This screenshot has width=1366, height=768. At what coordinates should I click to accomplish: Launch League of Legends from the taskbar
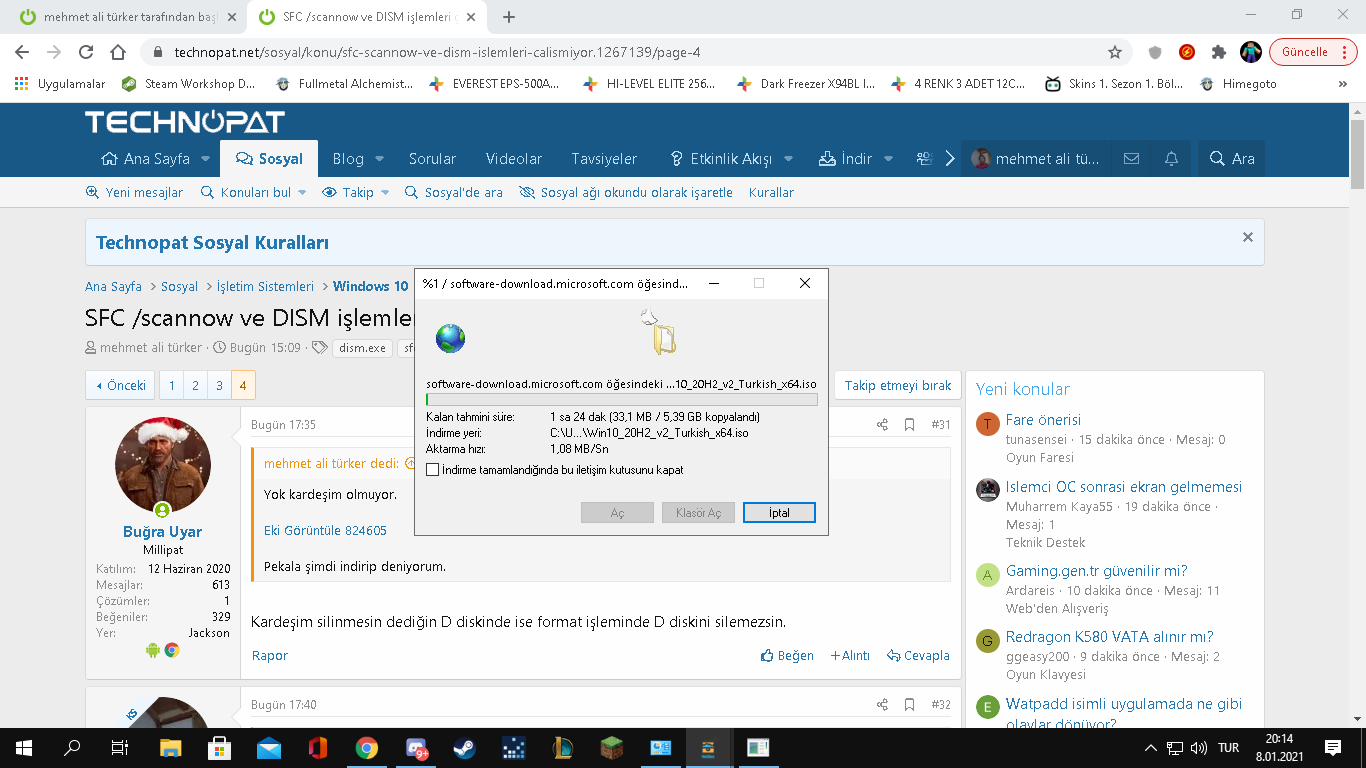pyautogui.click(x=563, y=748)
